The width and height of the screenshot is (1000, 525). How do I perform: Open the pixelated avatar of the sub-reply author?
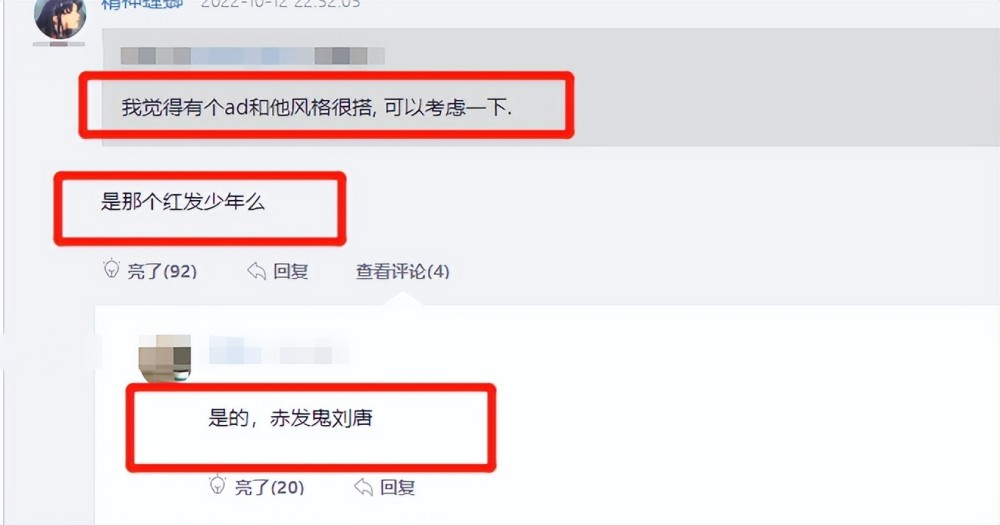(x=165, y=359)
